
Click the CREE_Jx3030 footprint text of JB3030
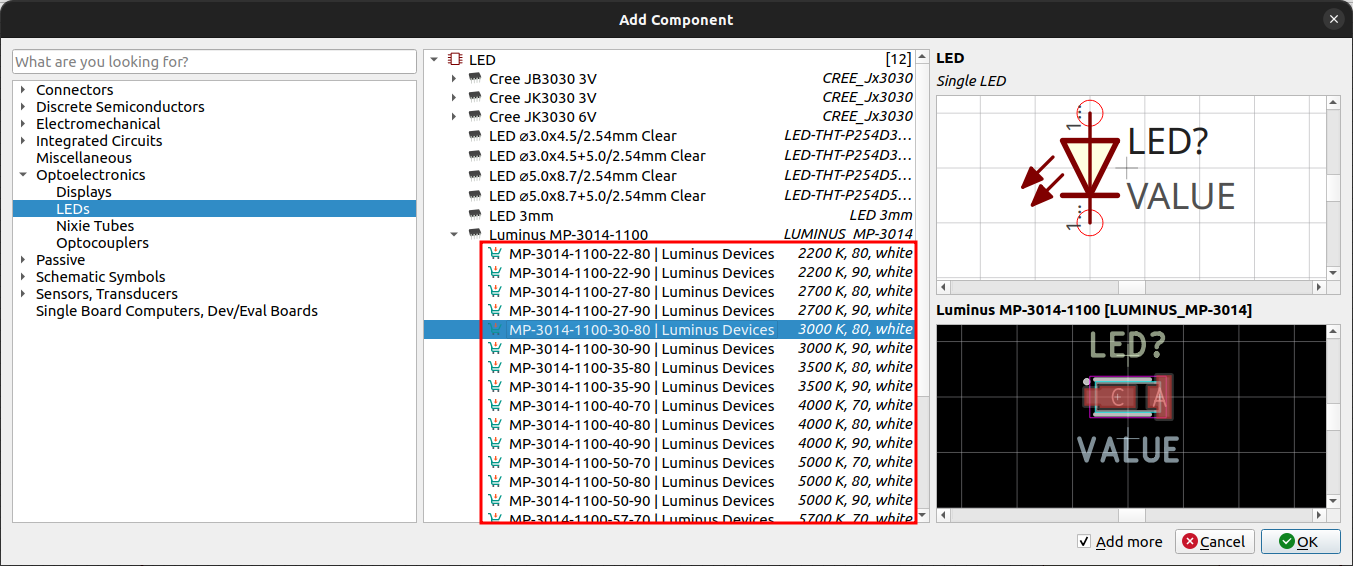click(867, 79)
